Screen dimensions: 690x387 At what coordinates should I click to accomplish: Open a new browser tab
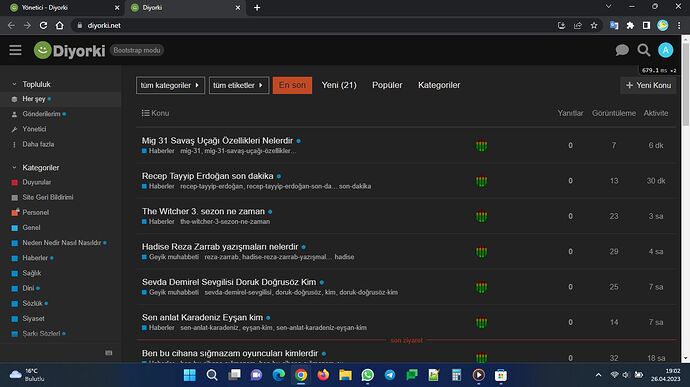(257, 7)
